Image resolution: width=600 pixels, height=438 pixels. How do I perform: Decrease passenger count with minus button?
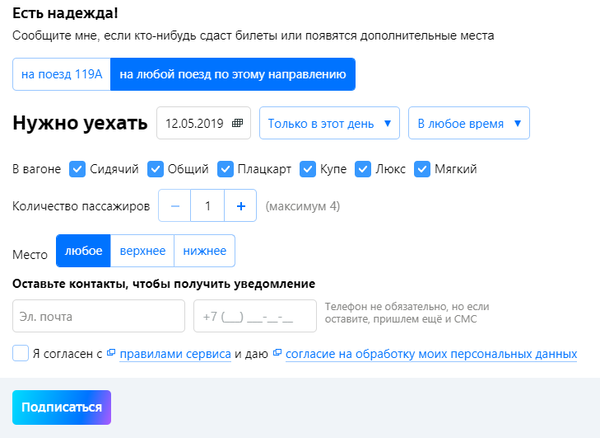[x=175, y=206]
